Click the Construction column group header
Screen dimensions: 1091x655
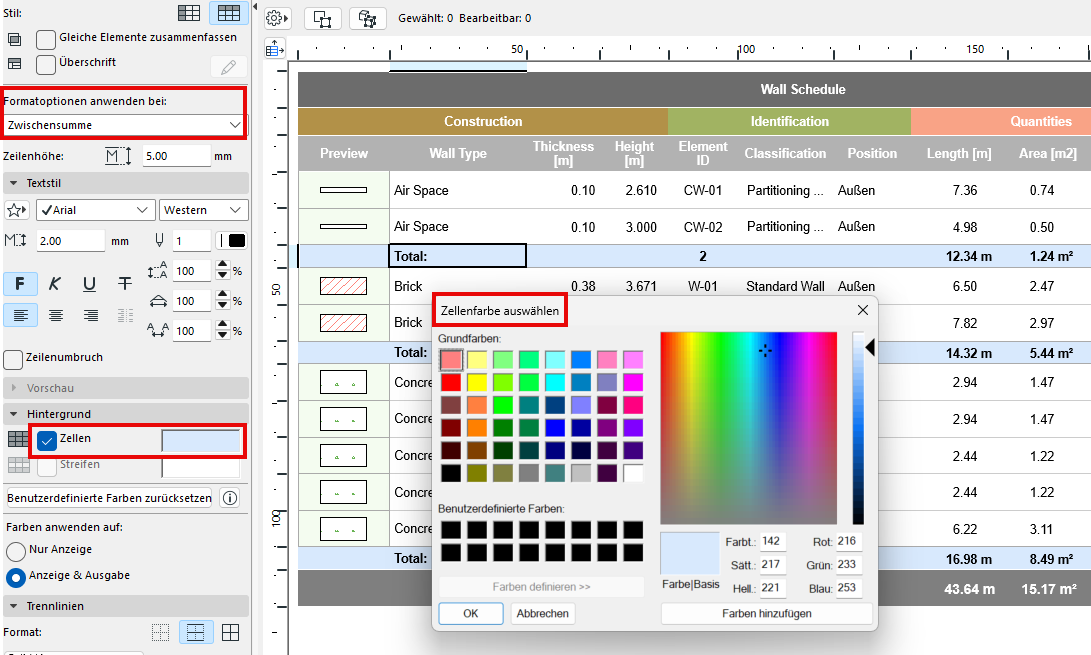coord(483,121)
